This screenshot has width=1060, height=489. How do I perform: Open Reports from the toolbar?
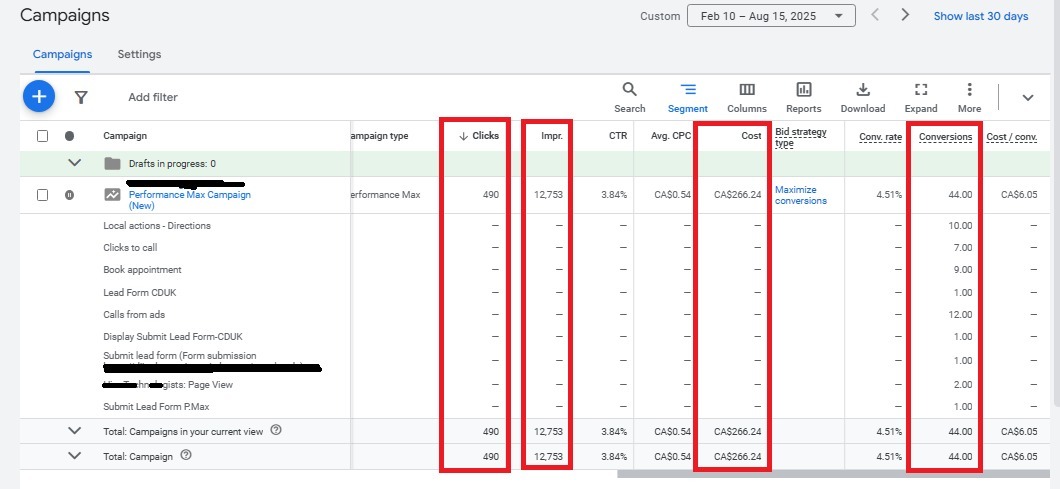[803, 96]
